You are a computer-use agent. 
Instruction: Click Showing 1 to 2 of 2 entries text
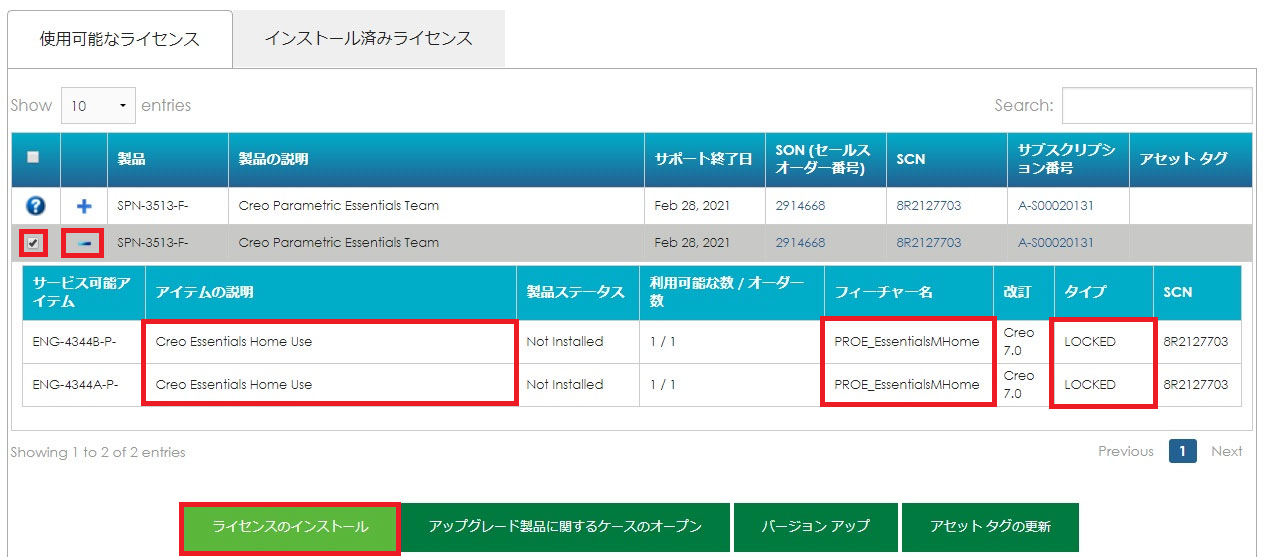click(x=98, y=452)
